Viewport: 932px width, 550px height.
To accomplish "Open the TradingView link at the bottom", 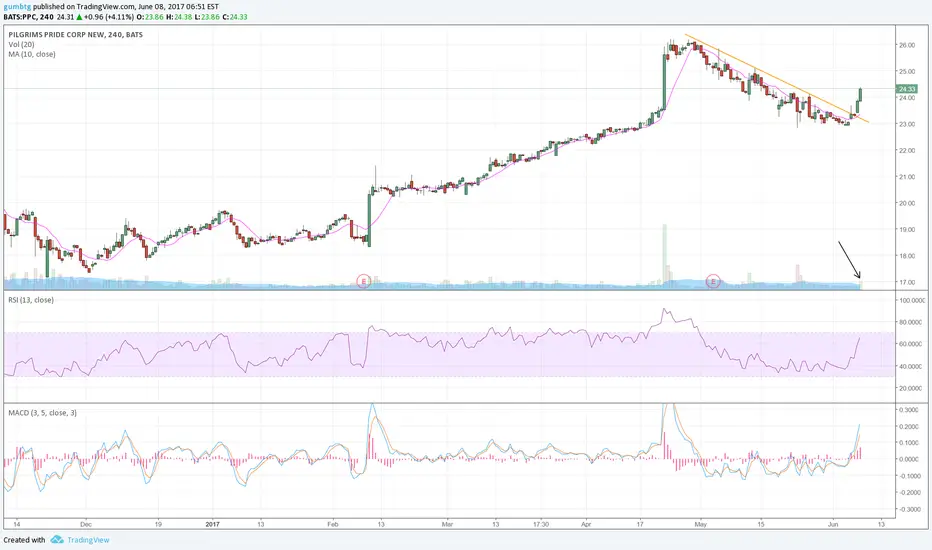I will 88,540.
